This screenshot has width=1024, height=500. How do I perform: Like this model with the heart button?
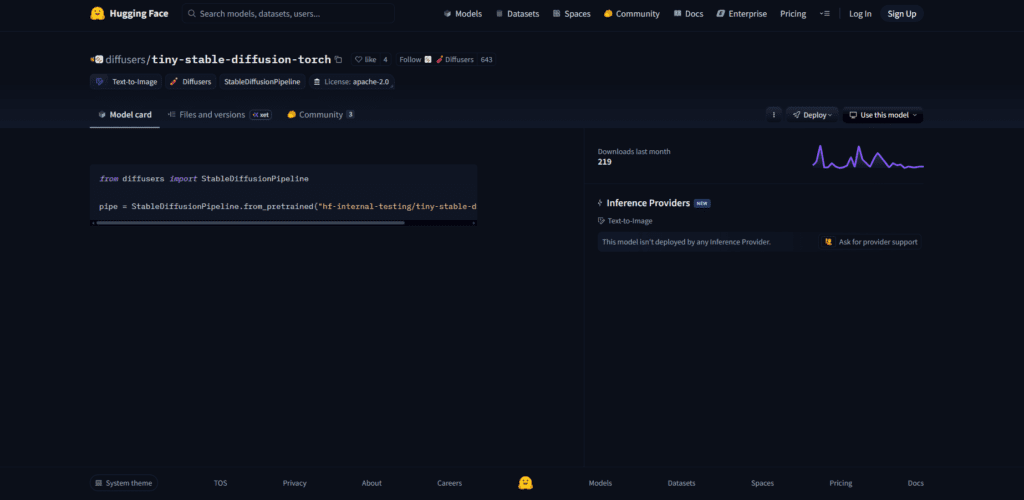pos(365,59)
